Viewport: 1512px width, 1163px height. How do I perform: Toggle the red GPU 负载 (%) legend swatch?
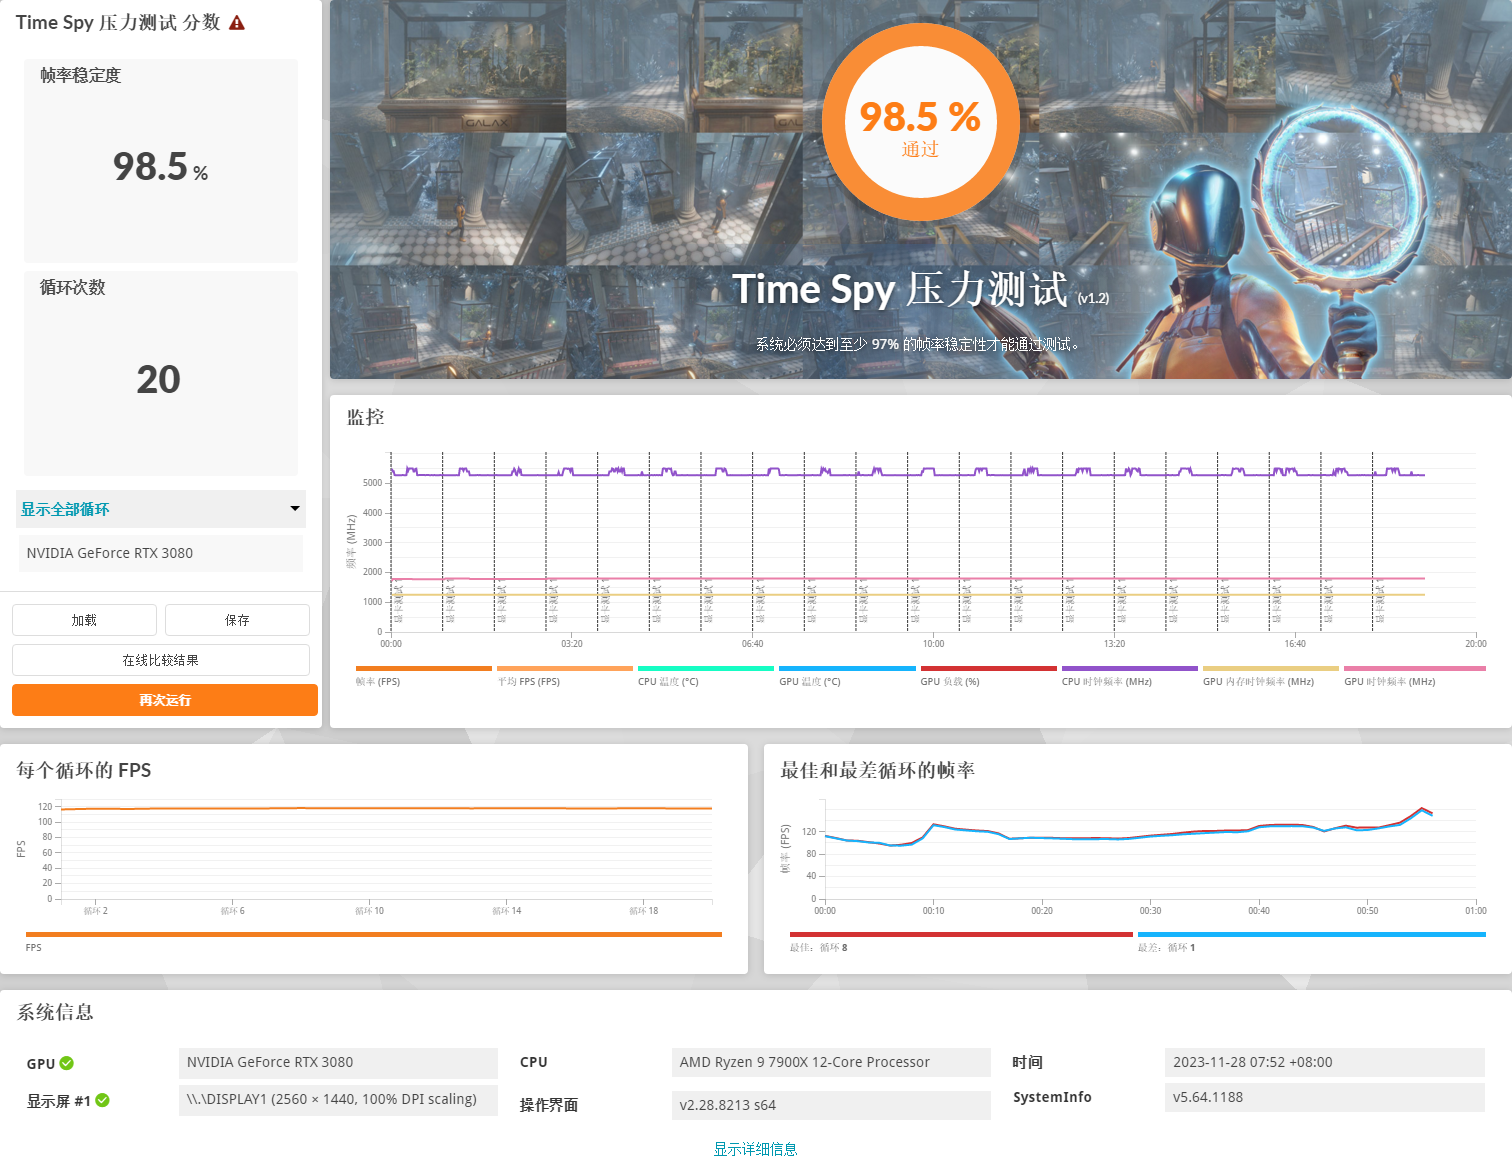(x=988, y=668)
